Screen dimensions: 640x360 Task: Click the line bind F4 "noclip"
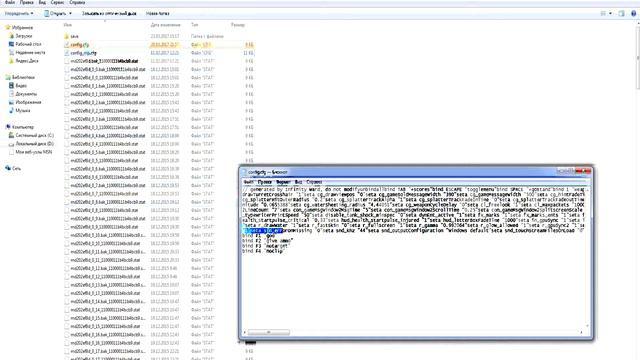pyautogui.click(x=262, y=251)
